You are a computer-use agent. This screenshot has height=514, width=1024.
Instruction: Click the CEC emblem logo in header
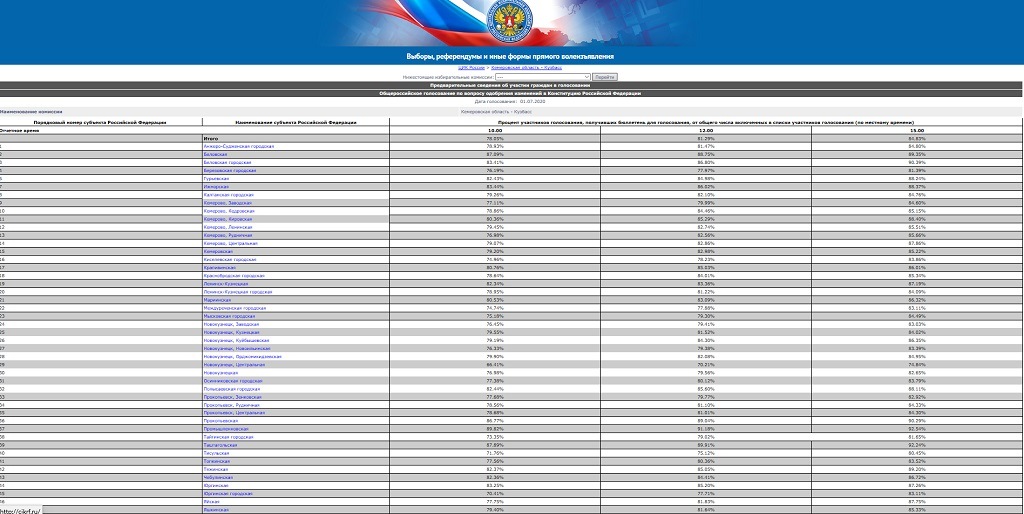[511, 21]
